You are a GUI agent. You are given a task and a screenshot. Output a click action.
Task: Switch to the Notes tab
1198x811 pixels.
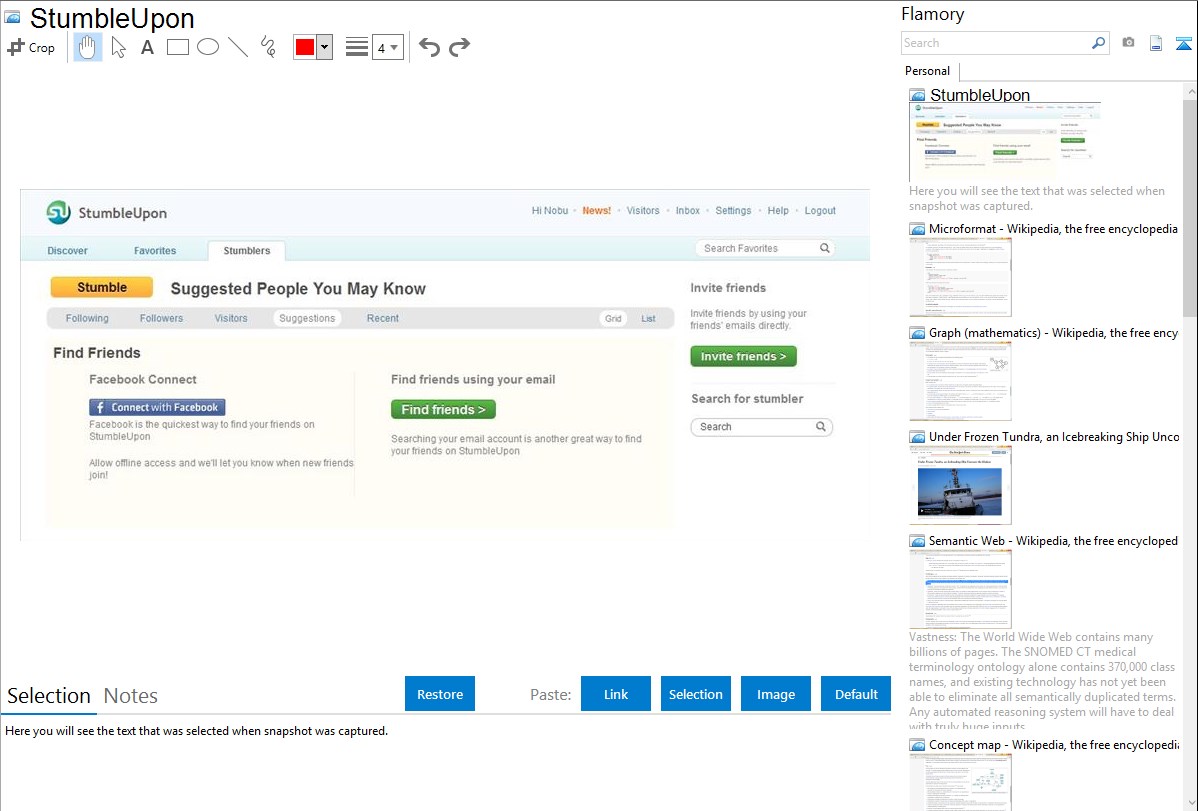click(131, 696)
